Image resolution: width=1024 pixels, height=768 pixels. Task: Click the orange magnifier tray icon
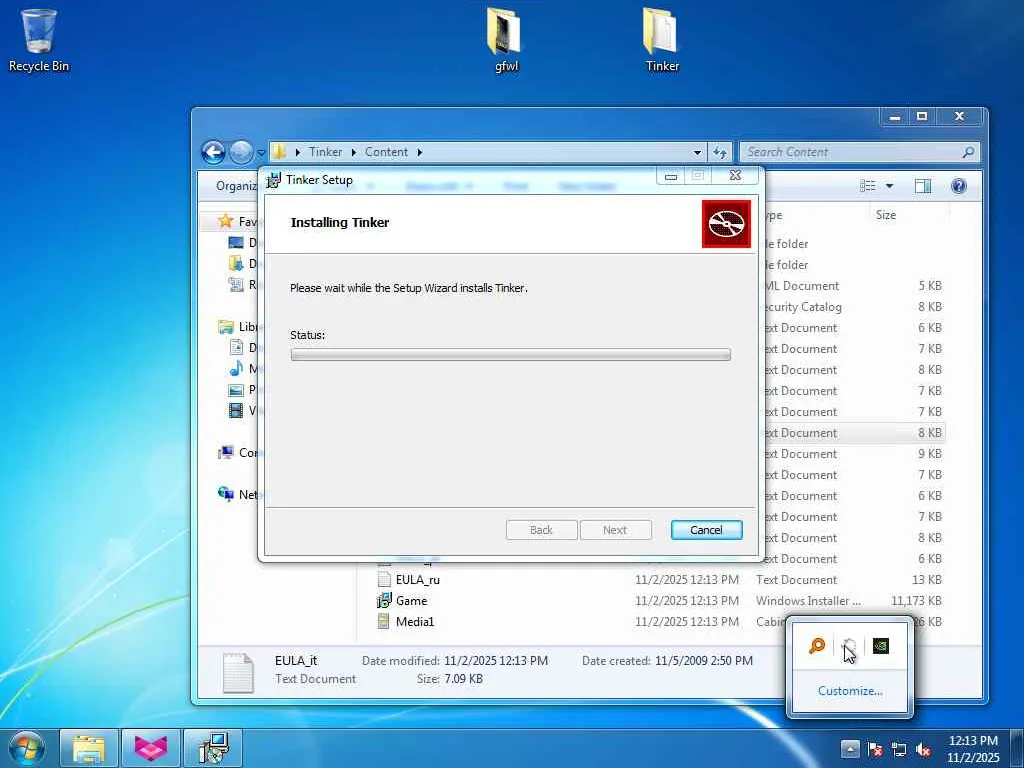[817, 646]
